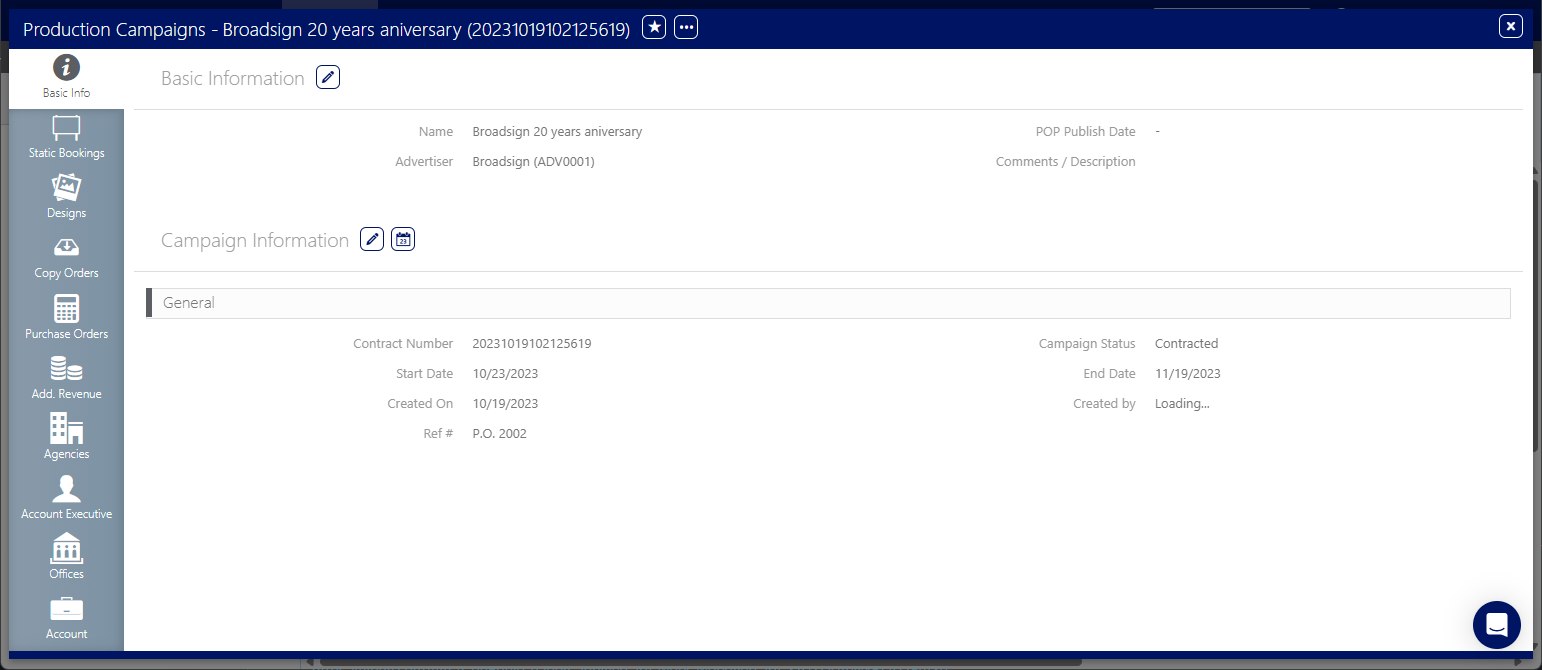Open the Basic Info sidebar section

[x=66, y=78]
